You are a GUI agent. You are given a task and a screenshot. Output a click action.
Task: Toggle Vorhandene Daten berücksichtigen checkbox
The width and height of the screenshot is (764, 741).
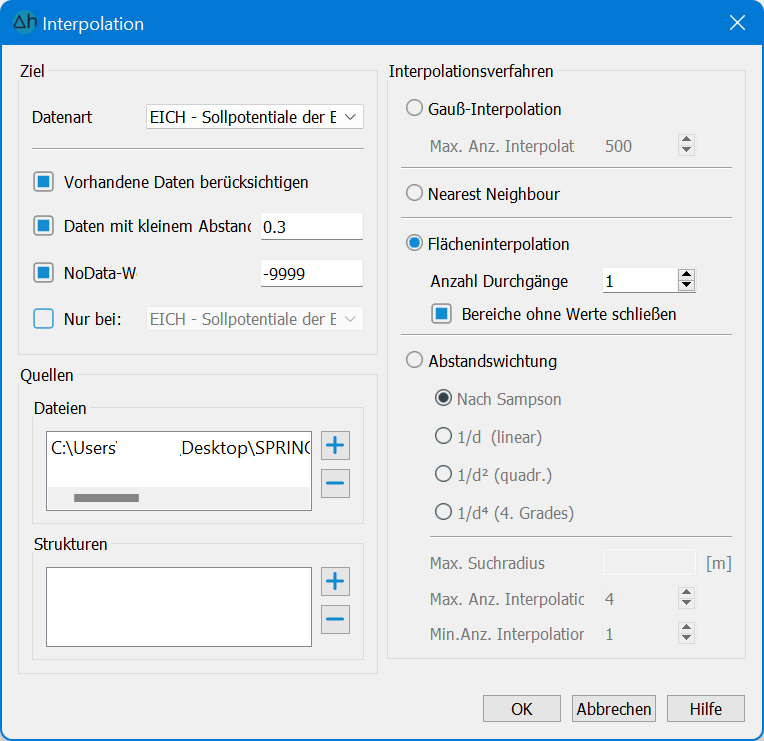(43, 182)
